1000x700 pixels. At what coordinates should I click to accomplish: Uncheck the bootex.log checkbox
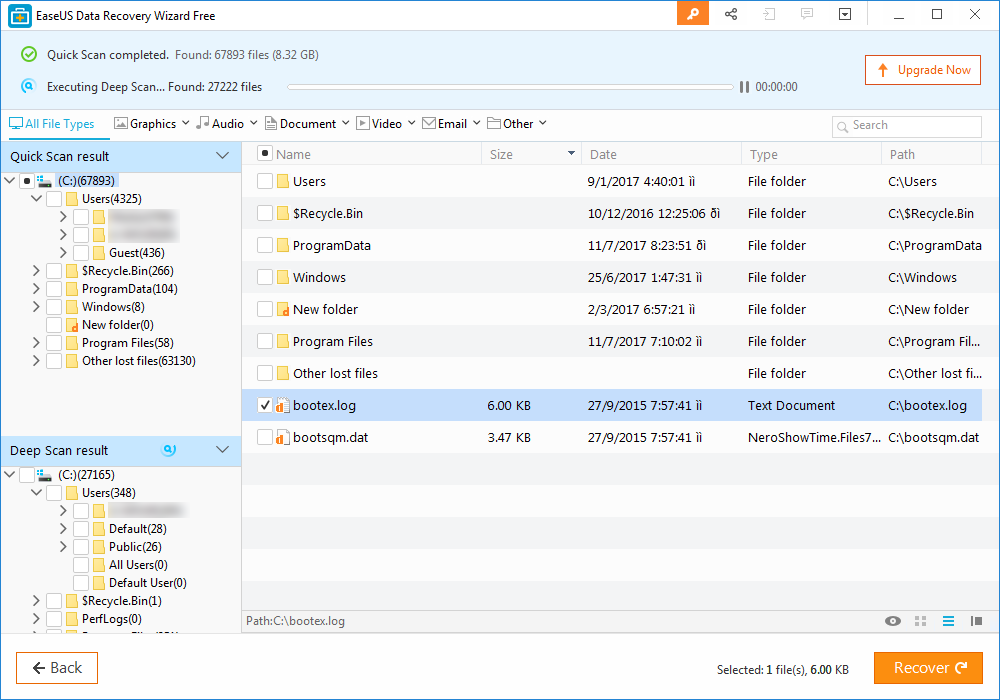click(265, 405)
